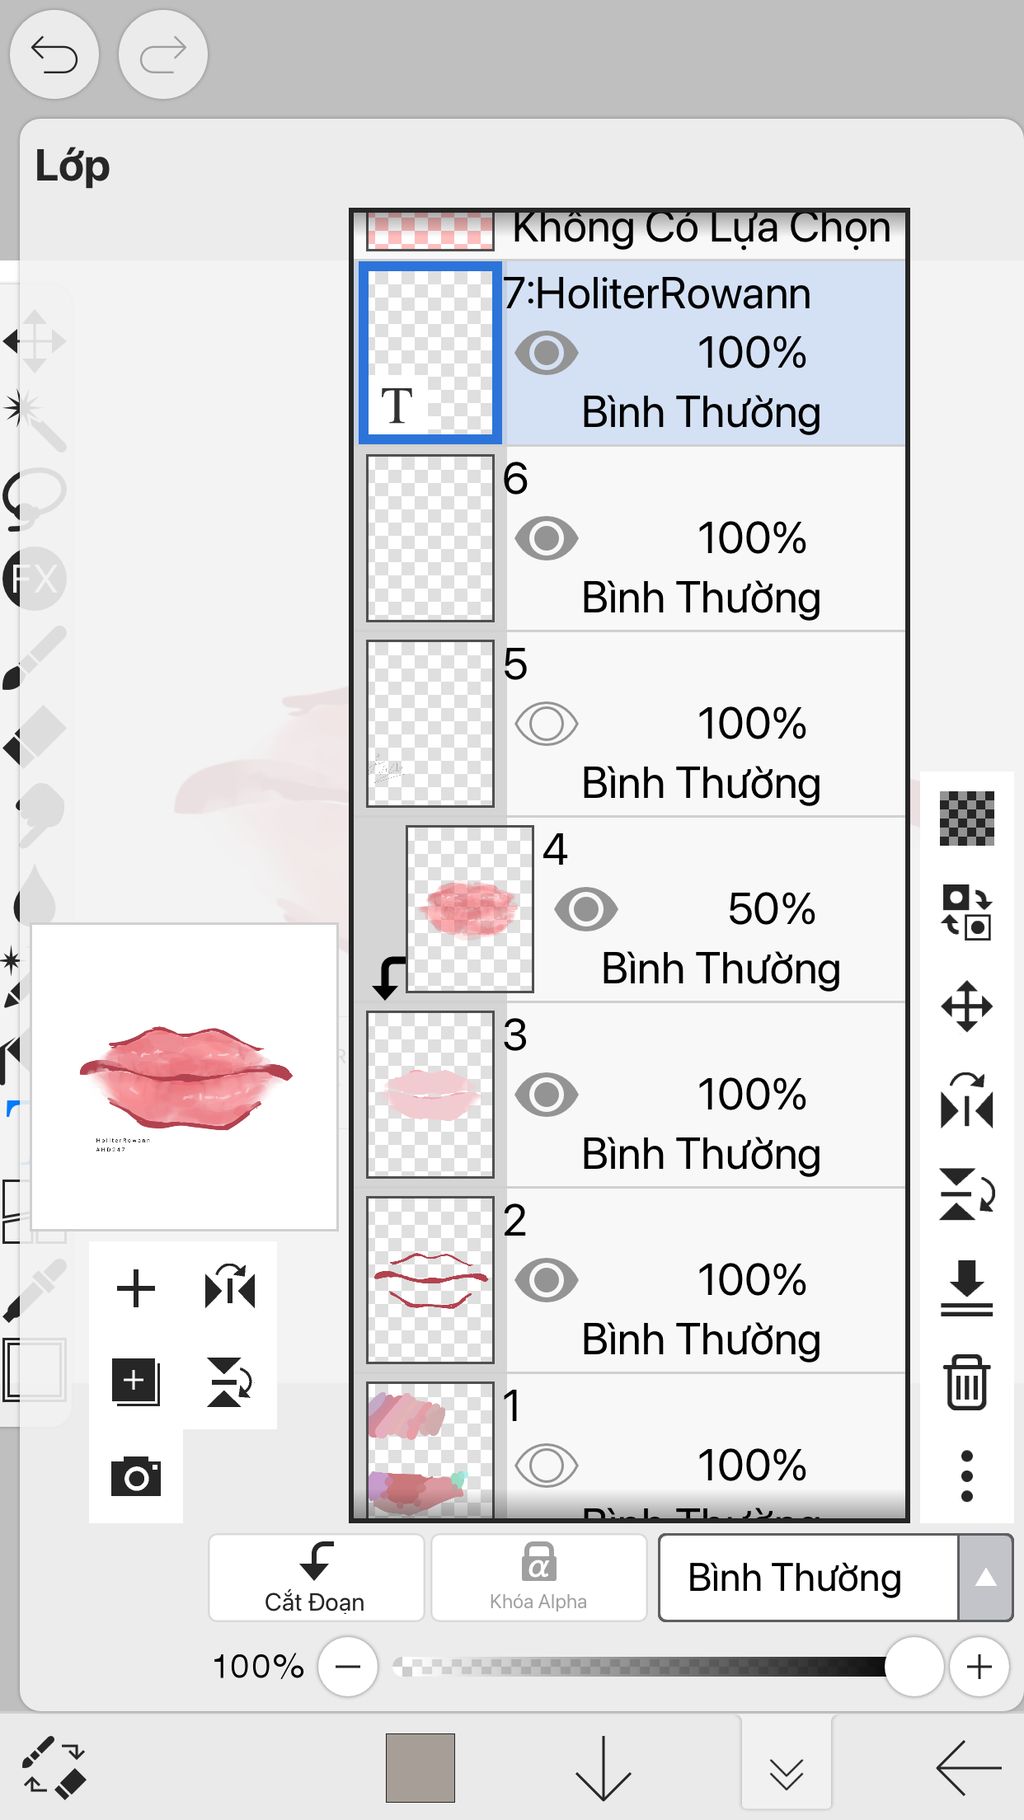Tap the Cắt Đoạn clipping button
Image resolution: width=1024 pixels, height=1820 pixels.
click(x=316, y=1578)
